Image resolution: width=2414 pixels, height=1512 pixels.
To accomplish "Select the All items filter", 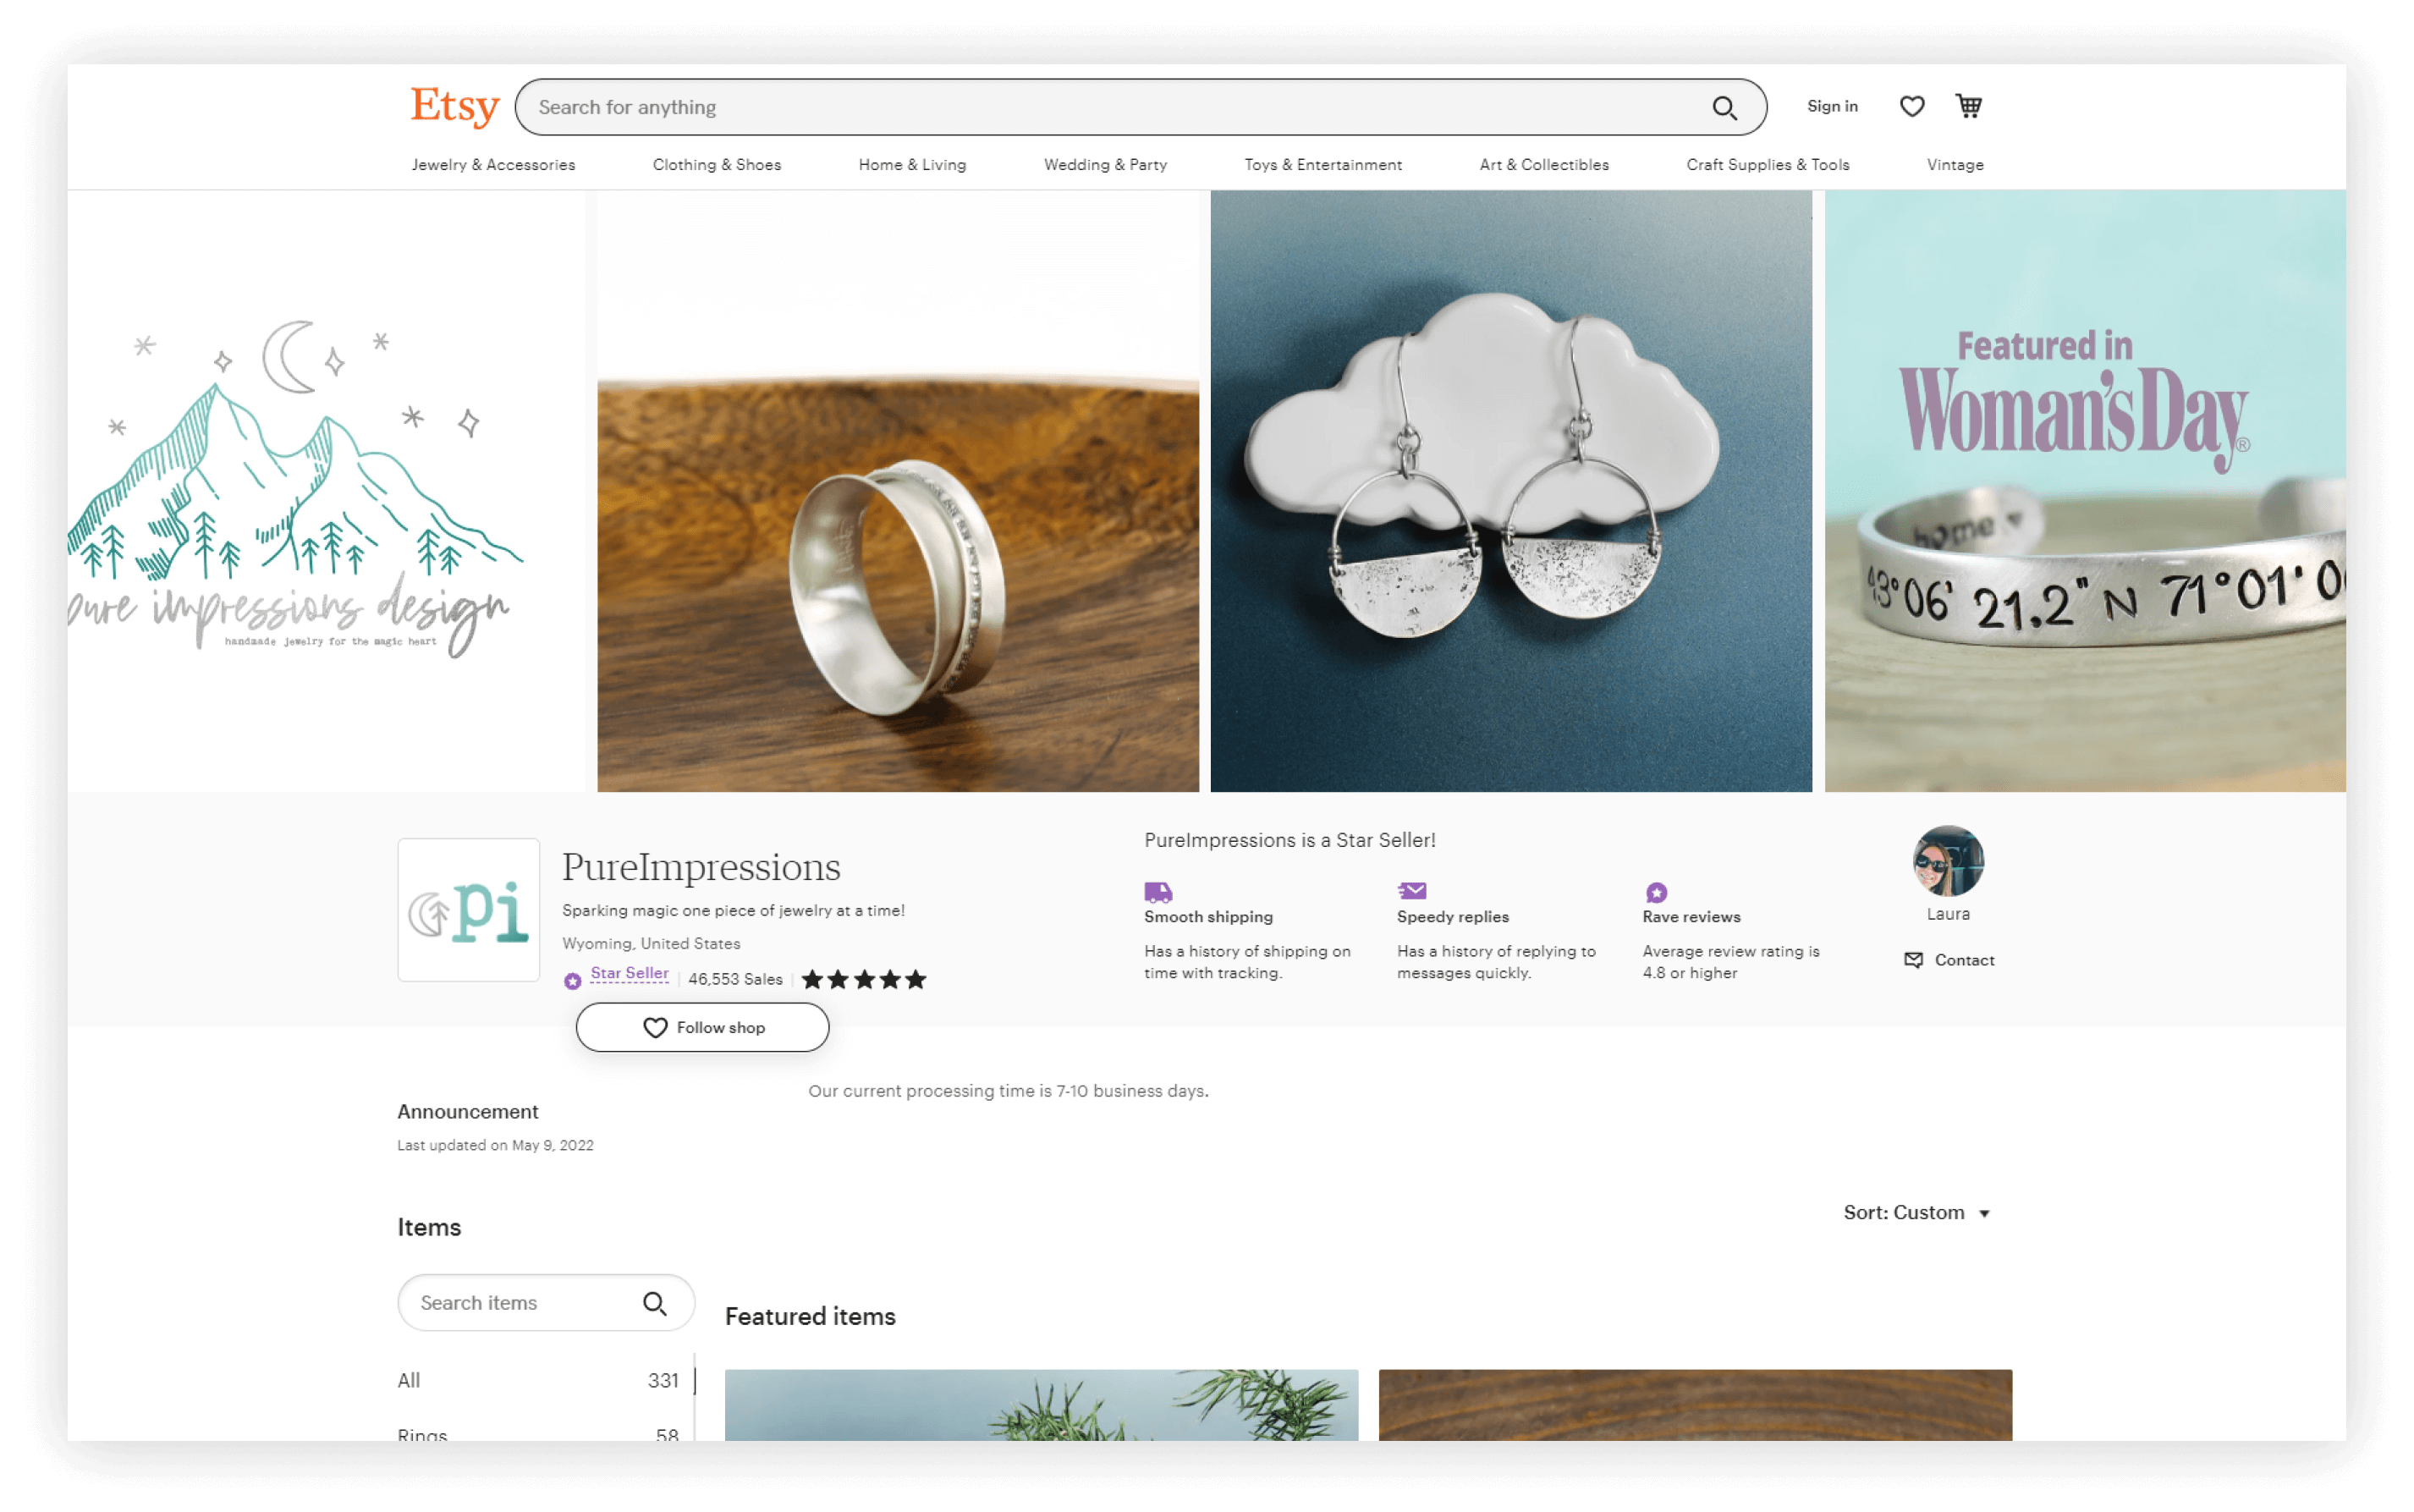I will click(538, 1380).
